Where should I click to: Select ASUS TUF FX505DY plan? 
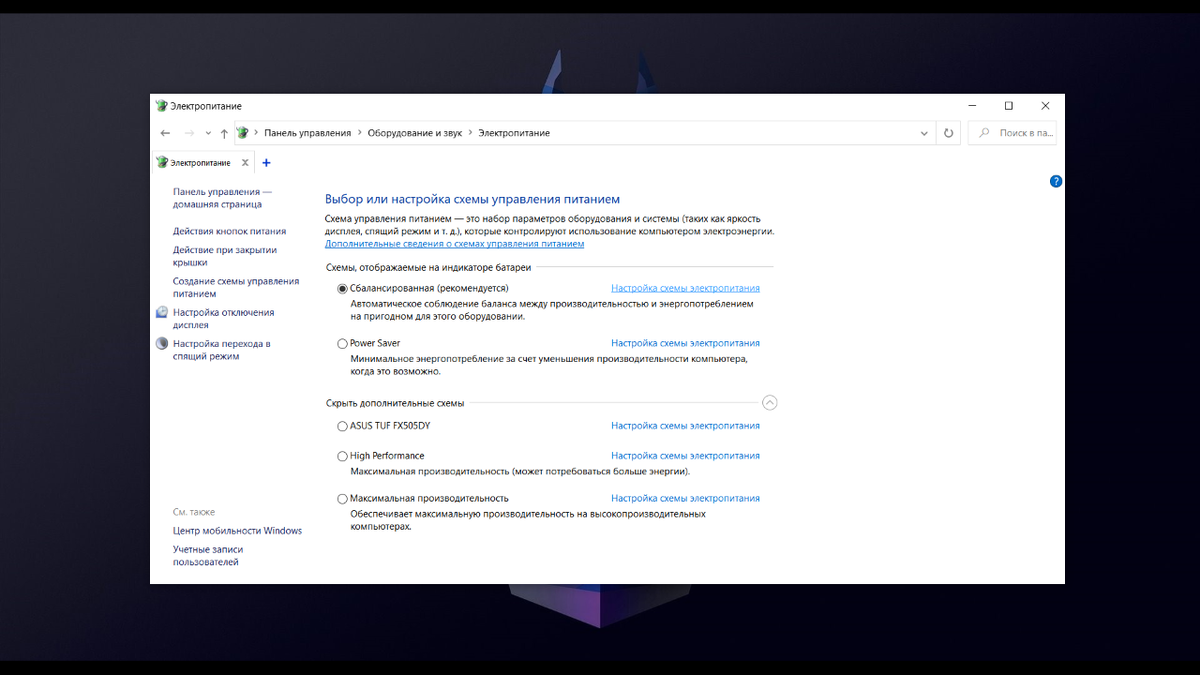(343, 426)
